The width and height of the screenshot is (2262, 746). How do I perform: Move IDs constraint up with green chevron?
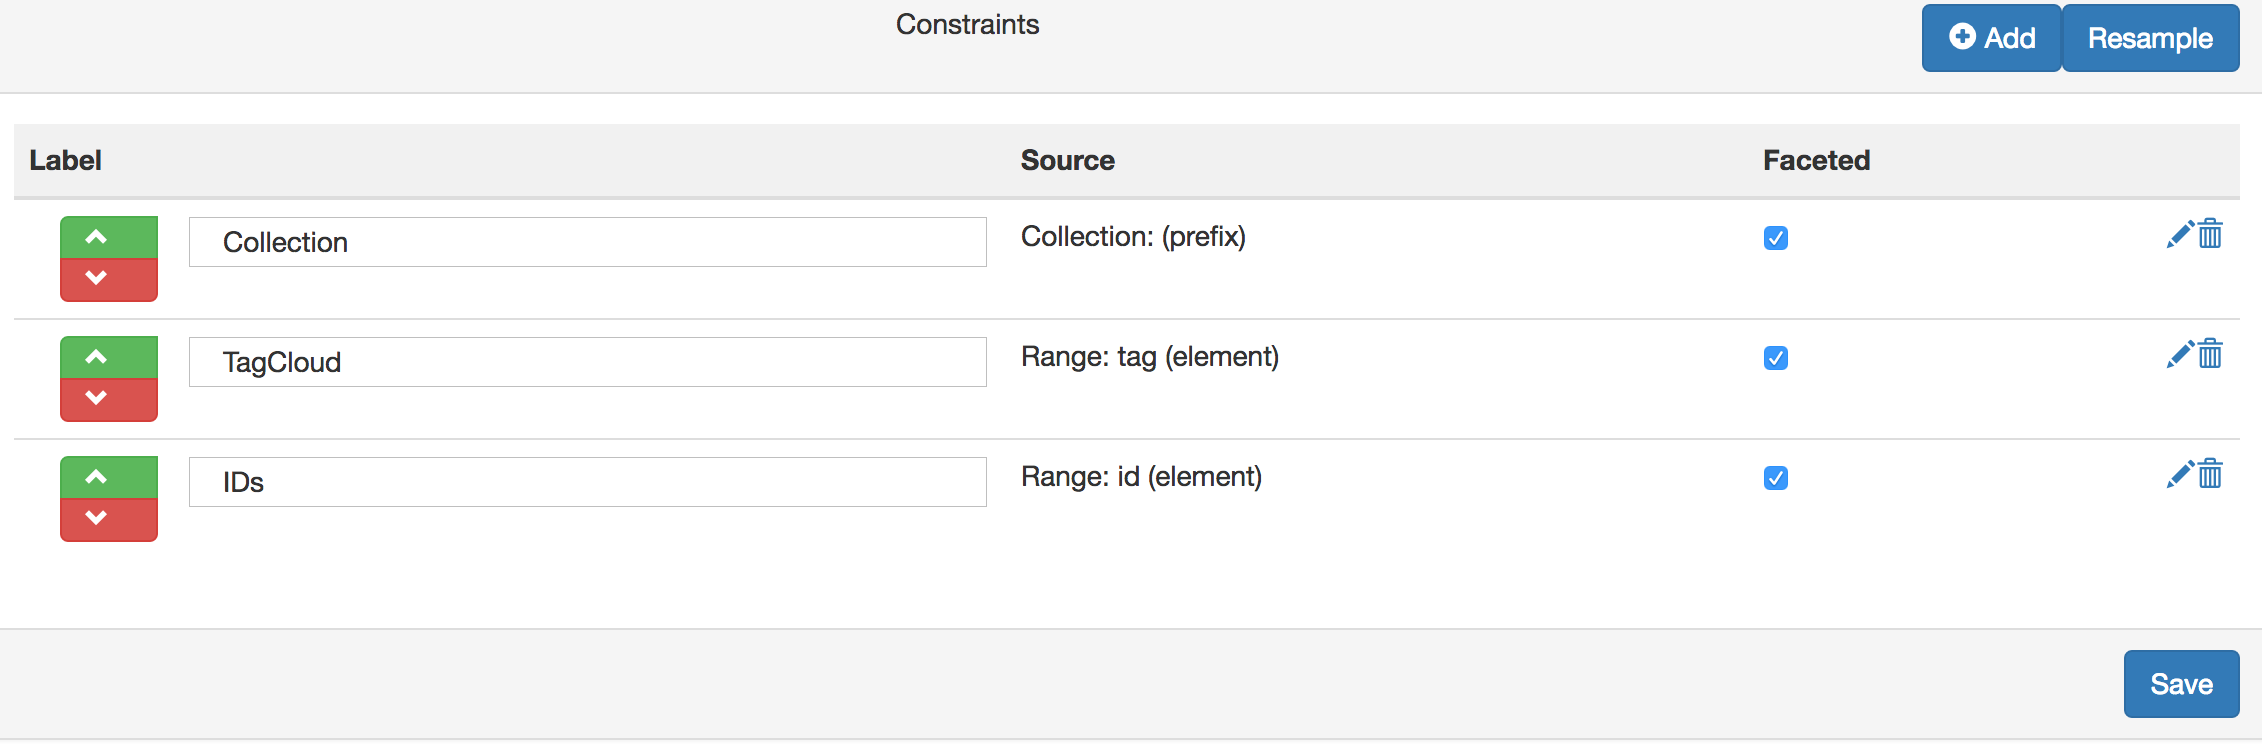(108, 478)
